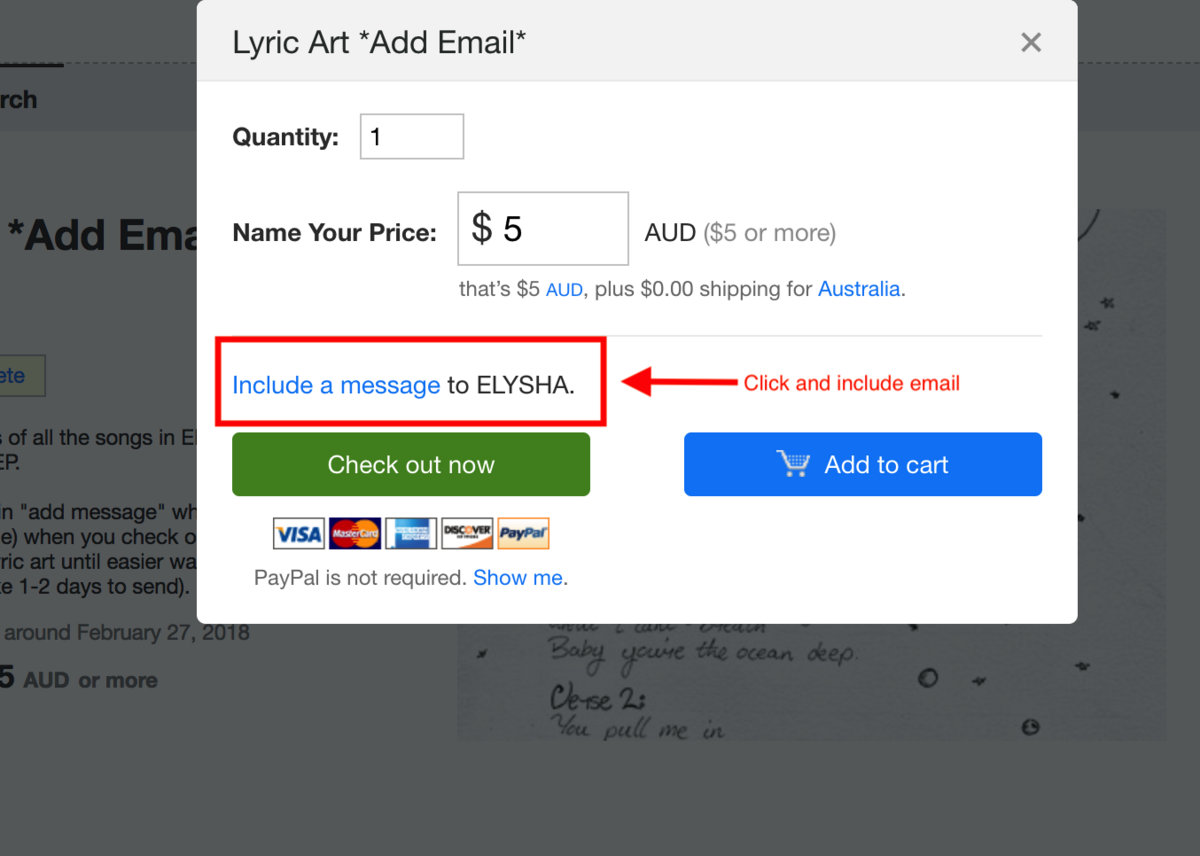
Task: Click the Visa card icon
Action: [298, 533]
